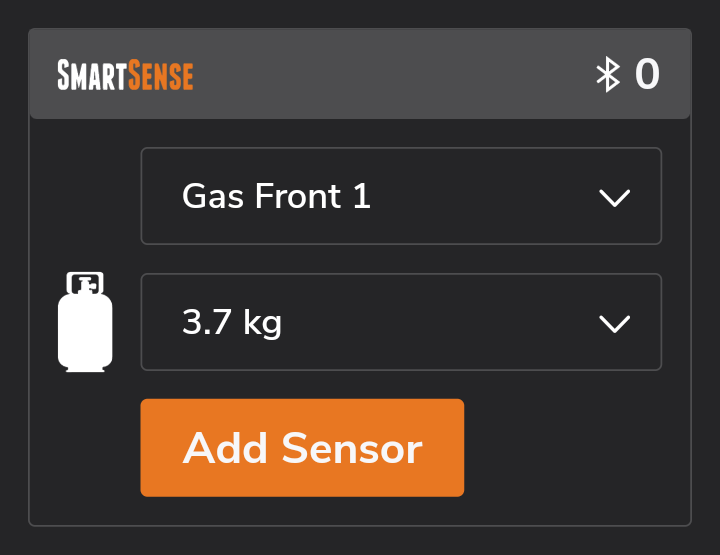Click the word "Sensor" on the orange button
Image resolution: width=720 pixels, height=555 pixels.
point(351,448)
